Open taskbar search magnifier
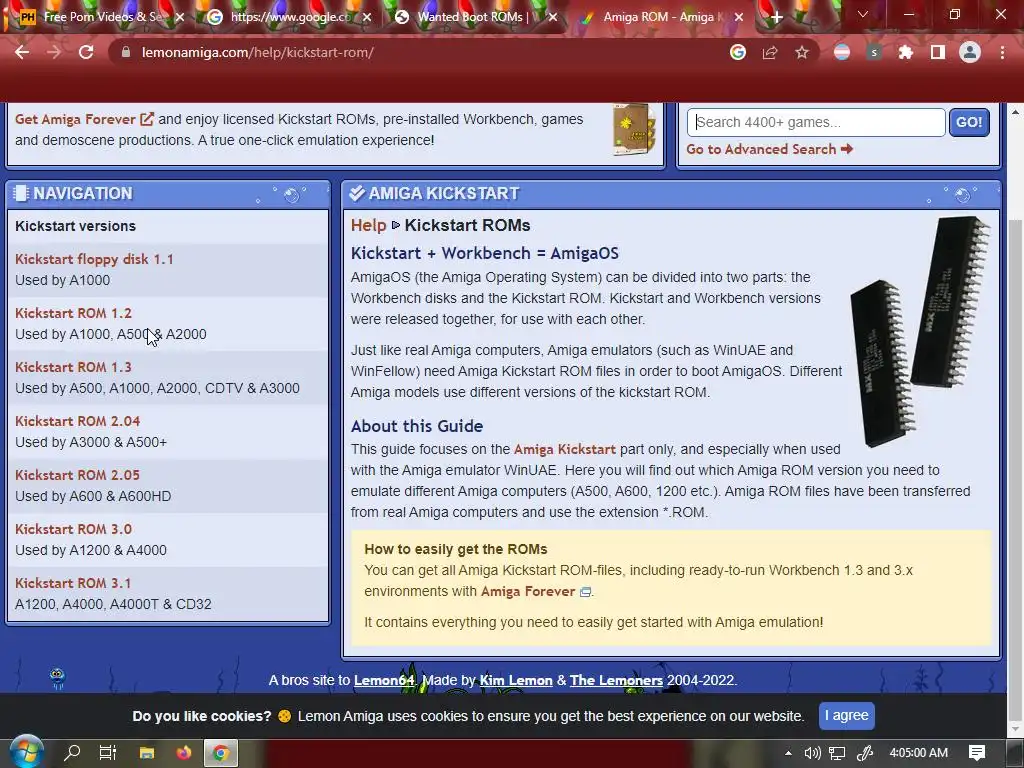The width and height of the screenshot is (1024, 768). [x=72, y=753]
